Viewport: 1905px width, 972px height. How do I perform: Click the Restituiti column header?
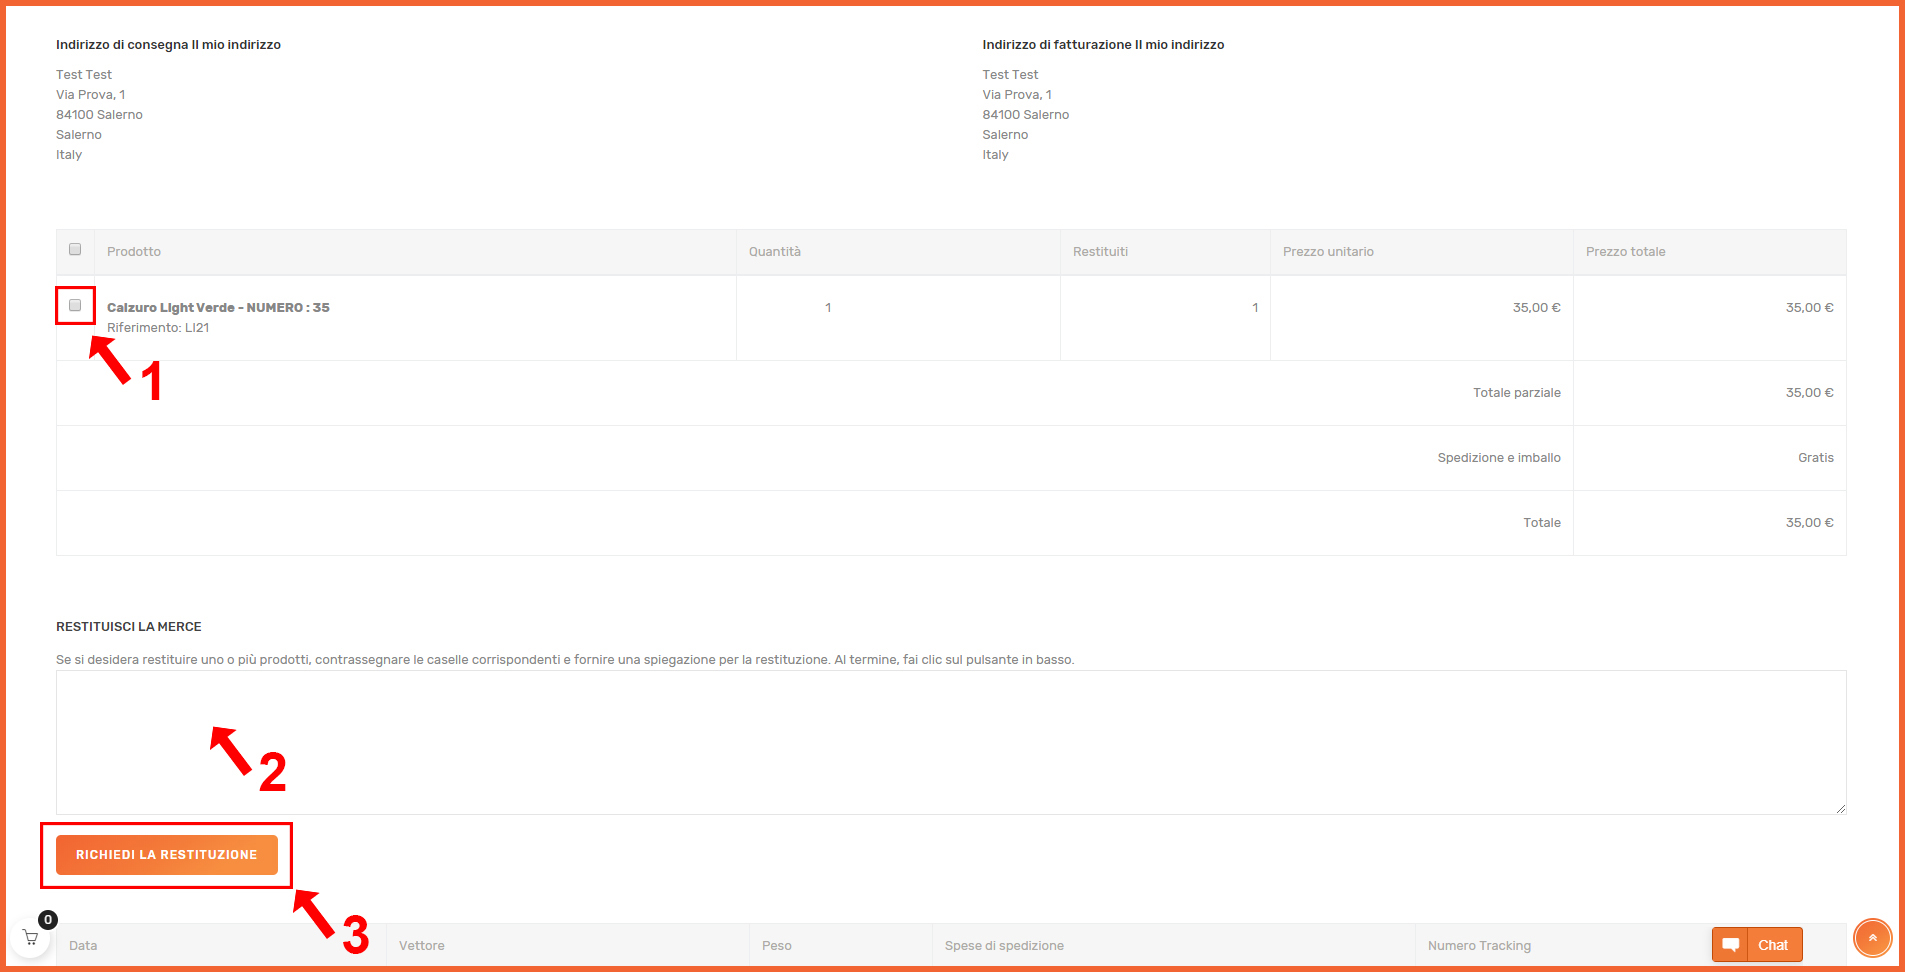[1100, 252]
